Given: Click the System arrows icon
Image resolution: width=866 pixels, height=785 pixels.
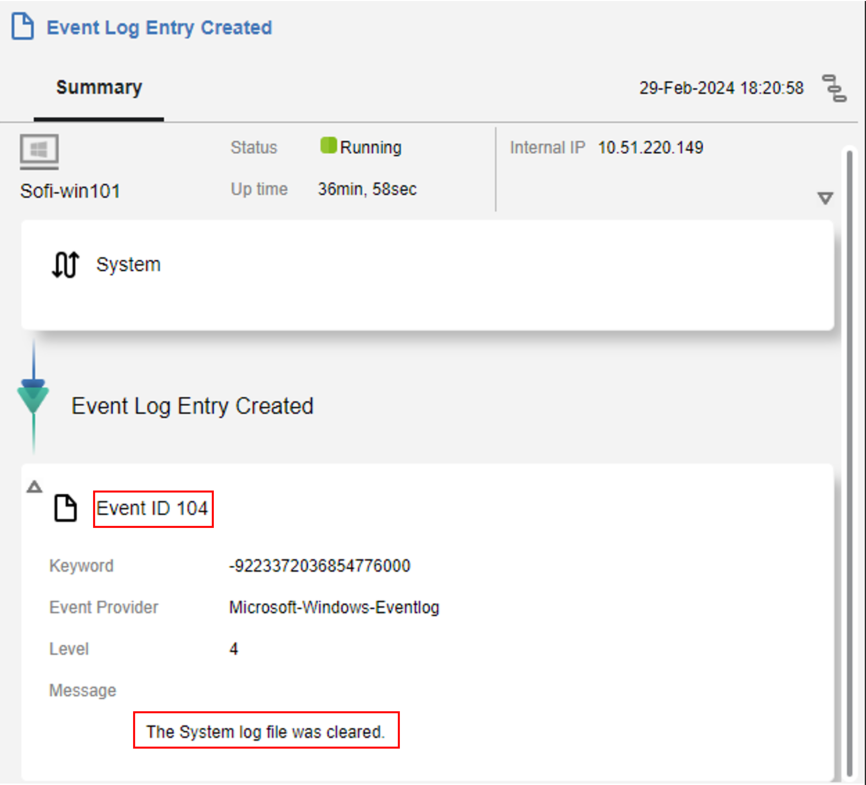Looking at the screenshot, I should 66,265.
